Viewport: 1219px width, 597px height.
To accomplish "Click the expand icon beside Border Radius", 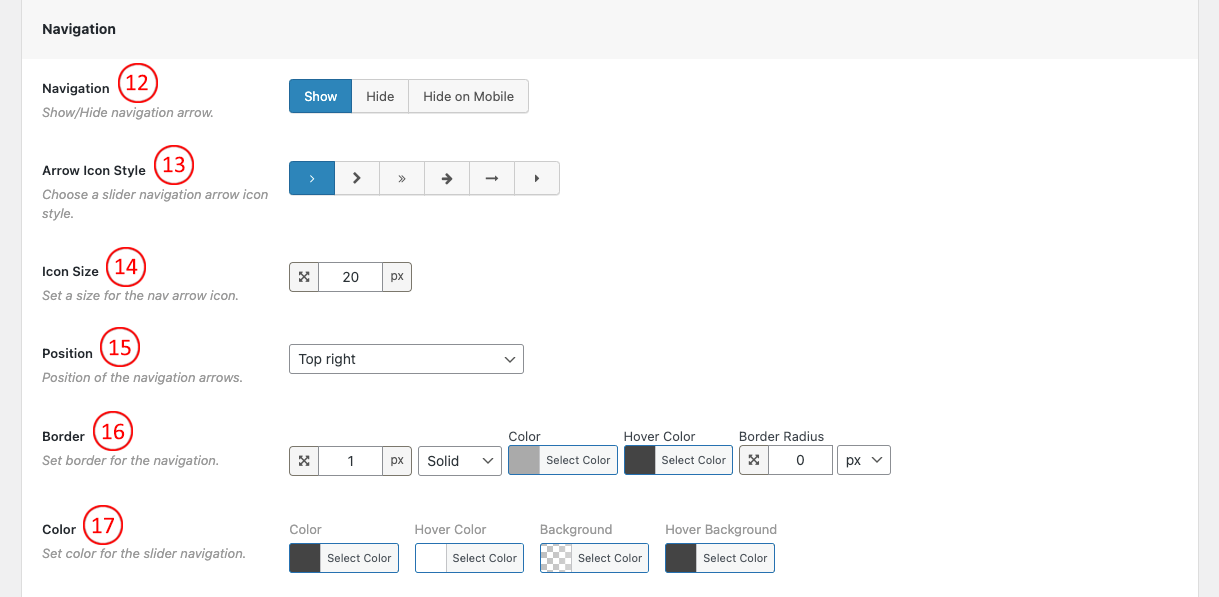I will pos(754,460).
